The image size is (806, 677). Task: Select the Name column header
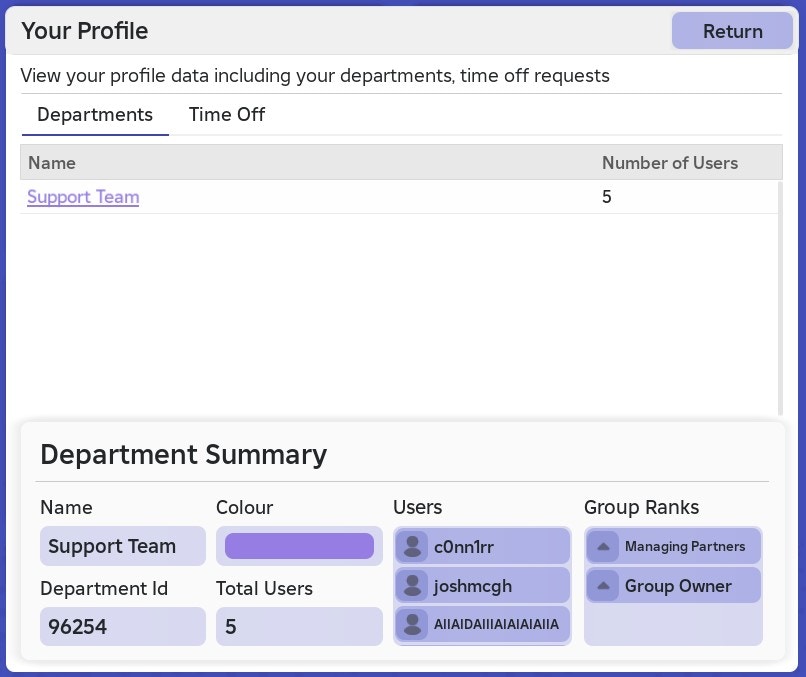click(x=52, y=163)
